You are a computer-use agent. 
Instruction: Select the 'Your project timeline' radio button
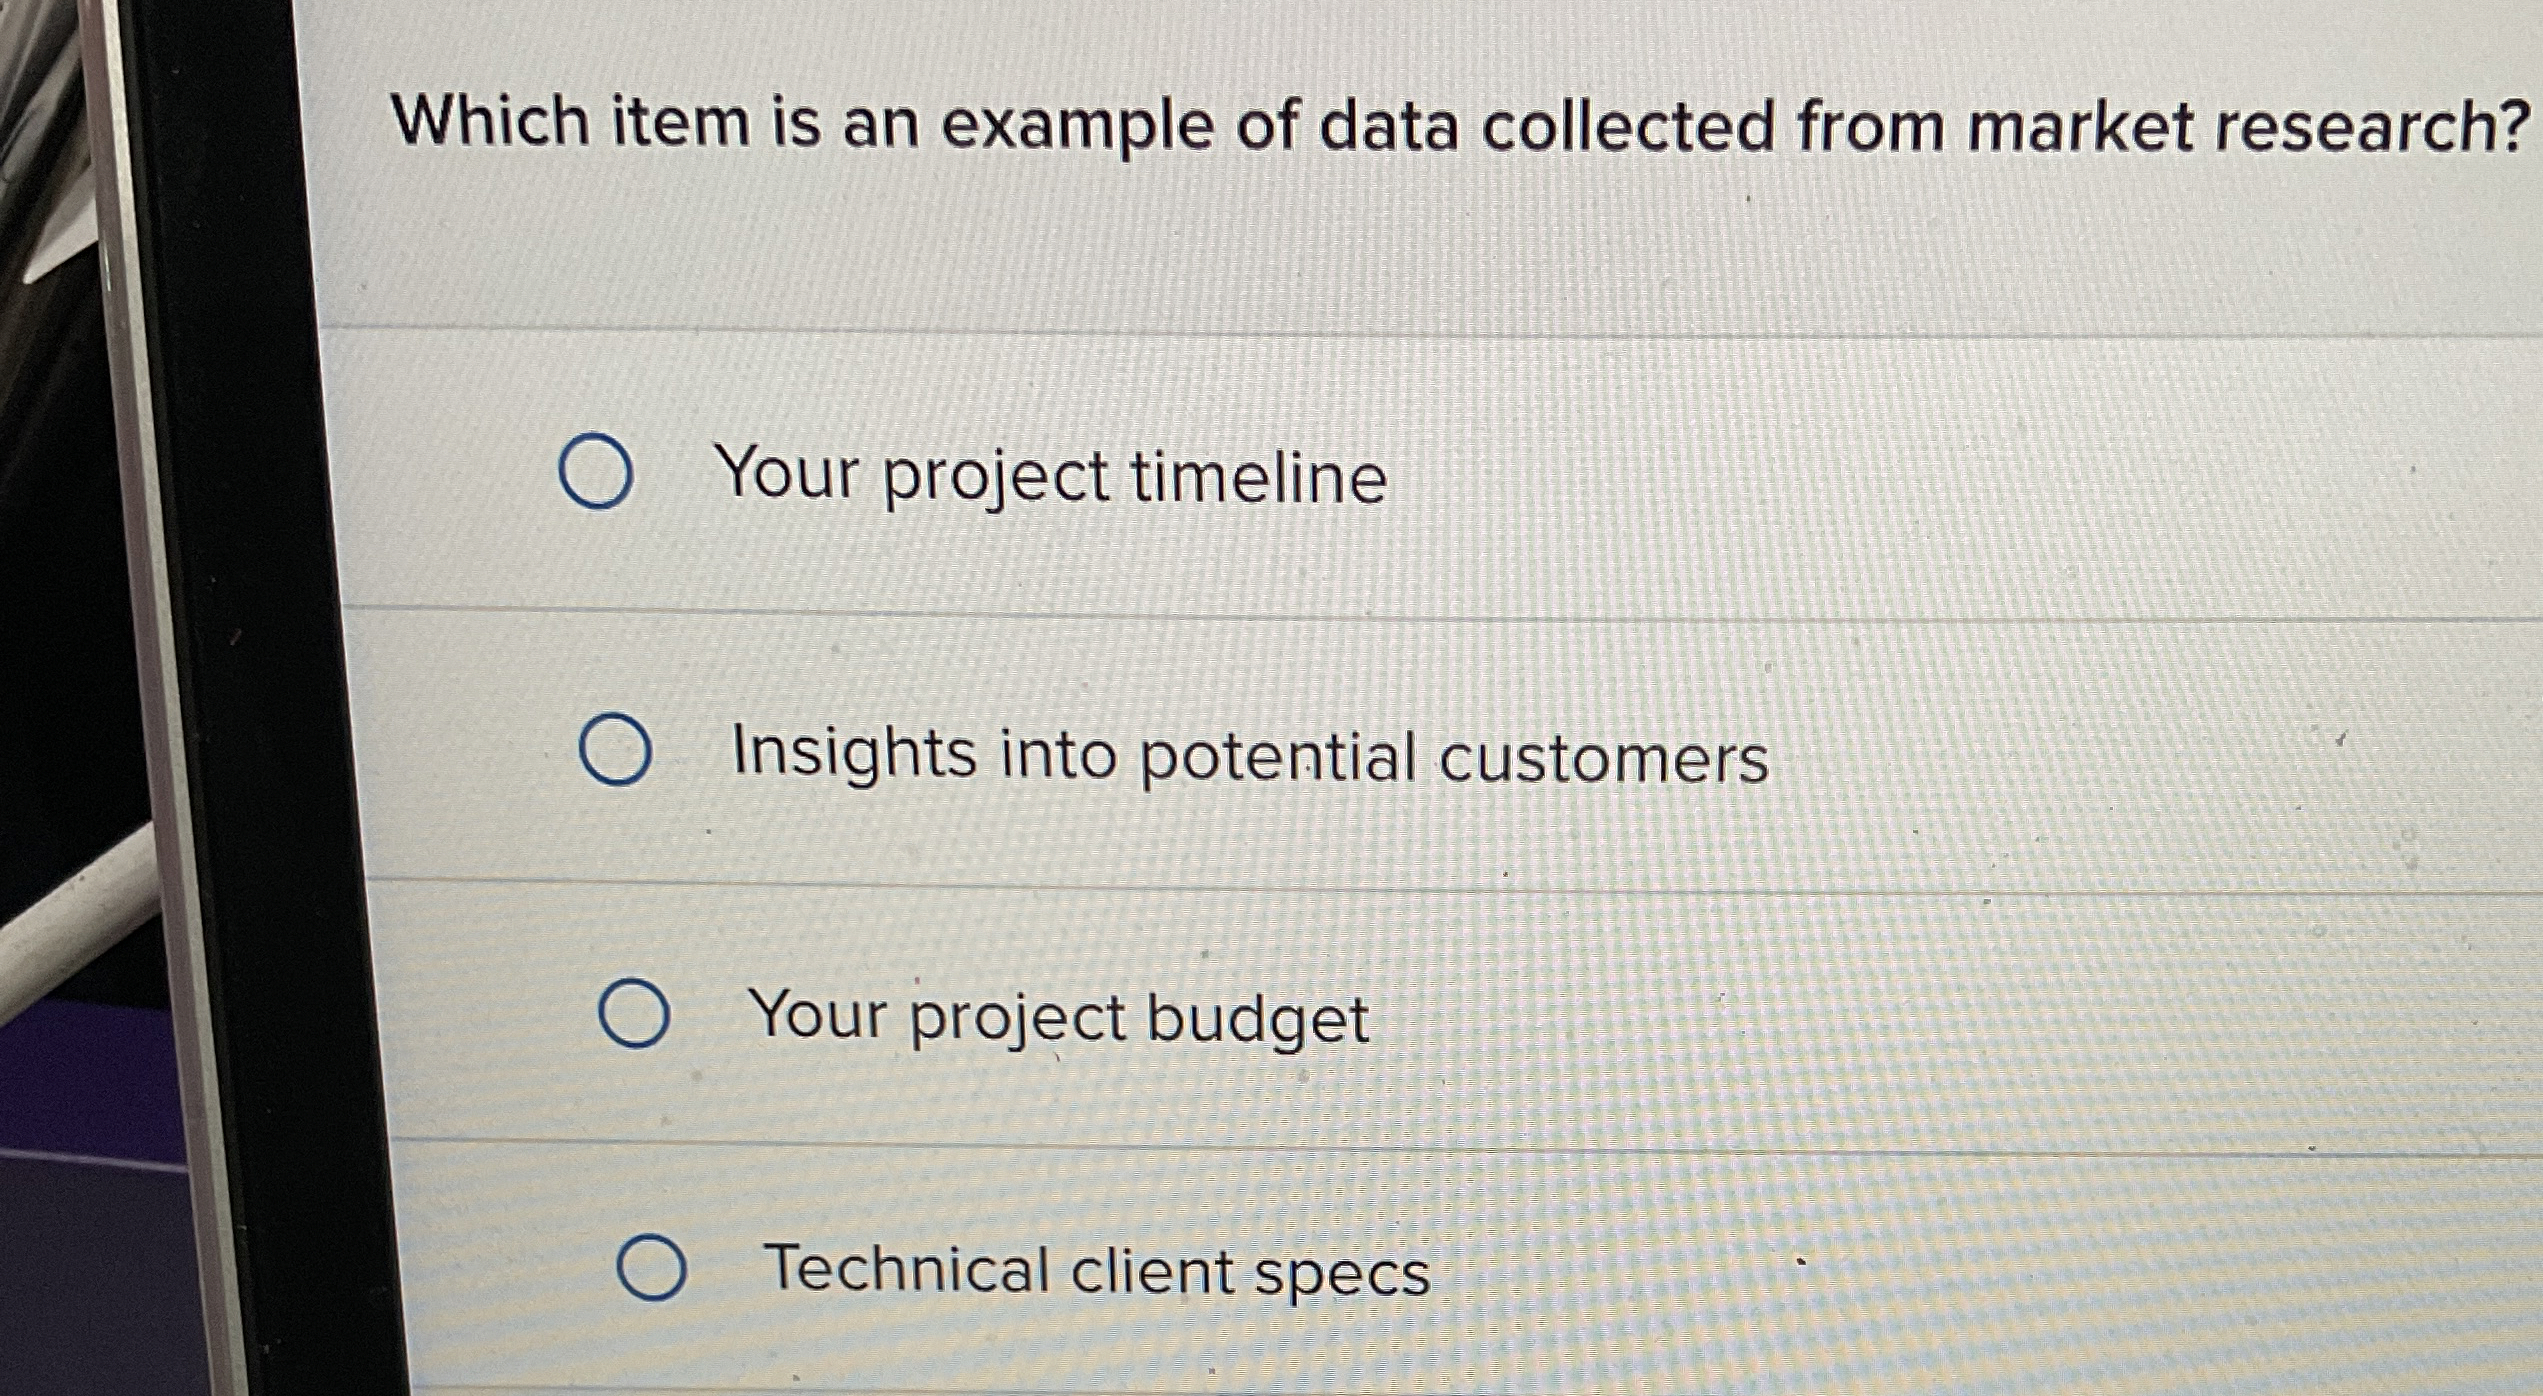[x=595, y=472]
